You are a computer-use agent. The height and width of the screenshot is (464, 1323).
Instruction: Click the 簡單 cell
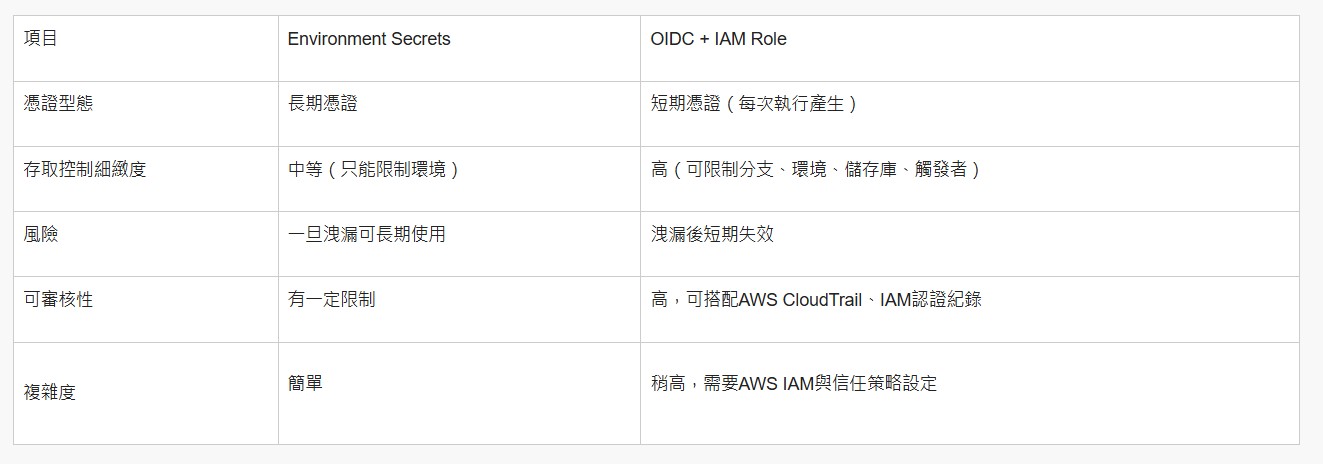[x=459, y=393]
